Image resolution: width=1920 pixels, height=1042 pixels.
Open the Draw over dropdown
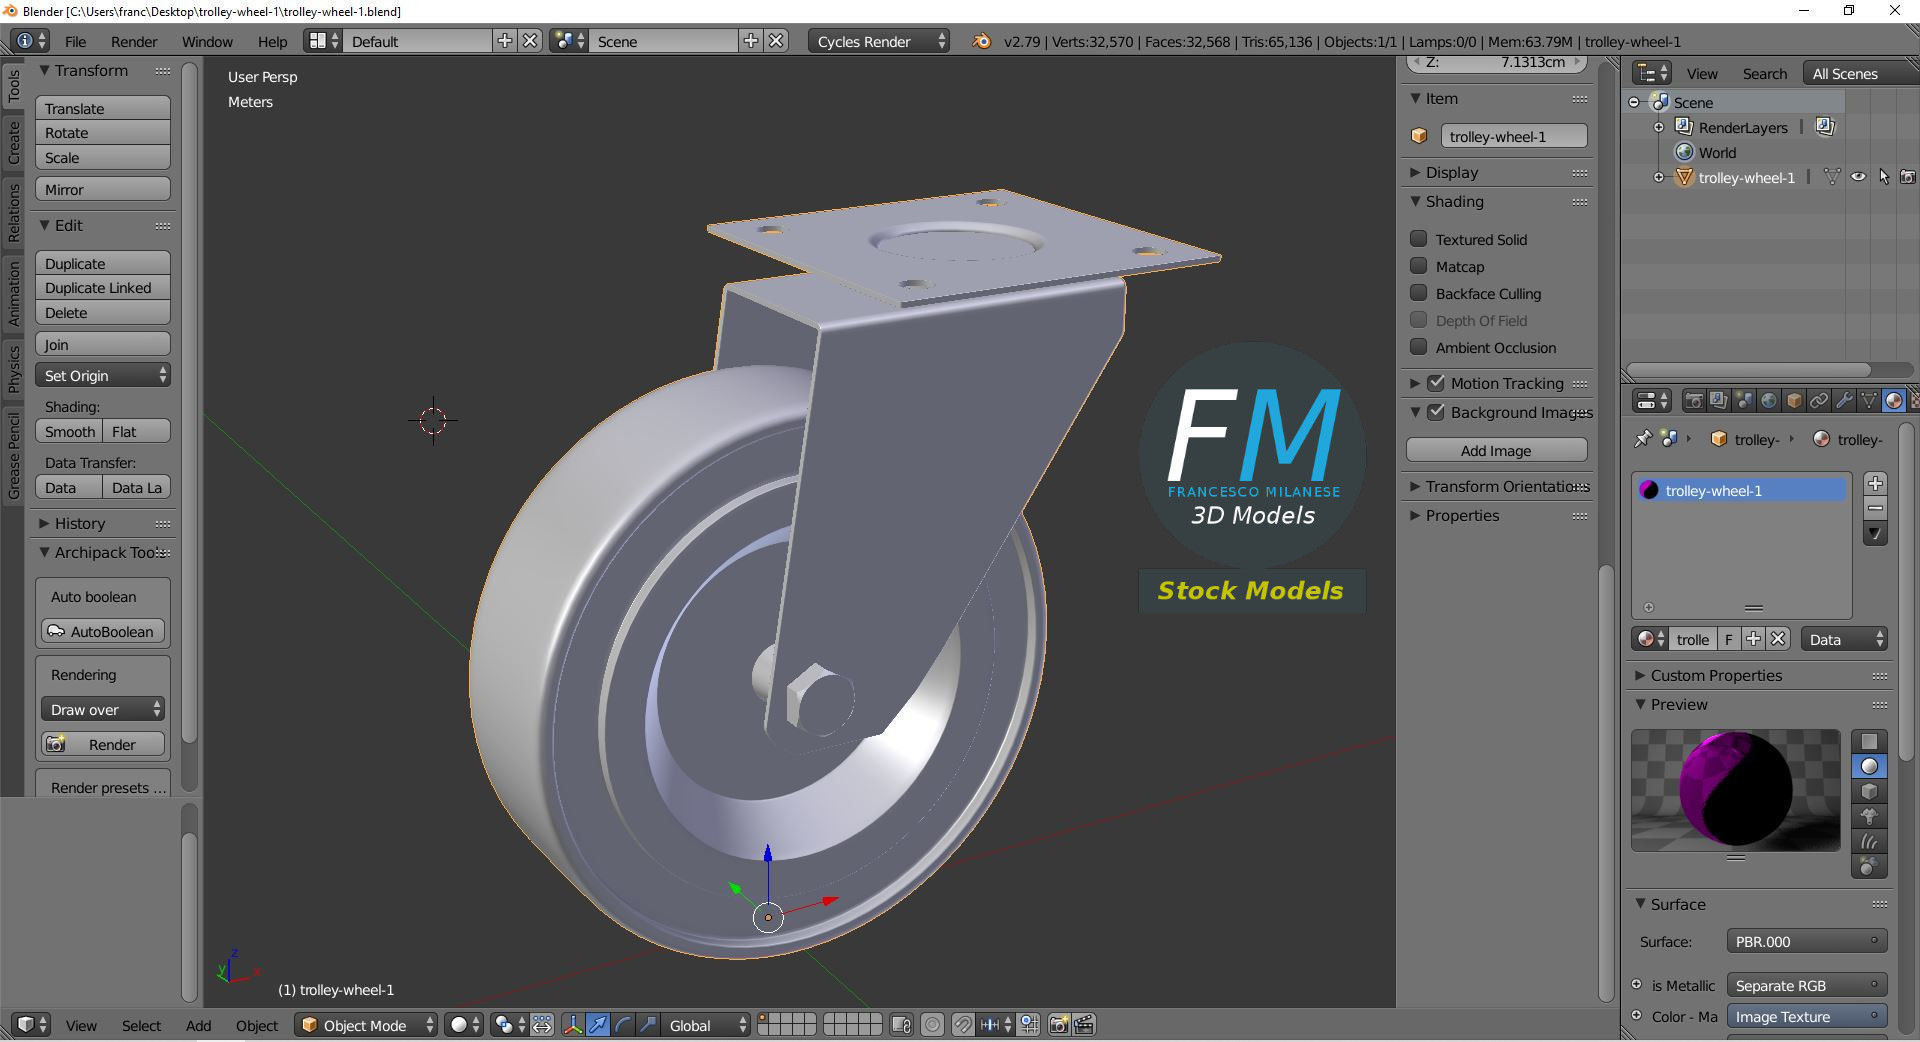(103, 709)
